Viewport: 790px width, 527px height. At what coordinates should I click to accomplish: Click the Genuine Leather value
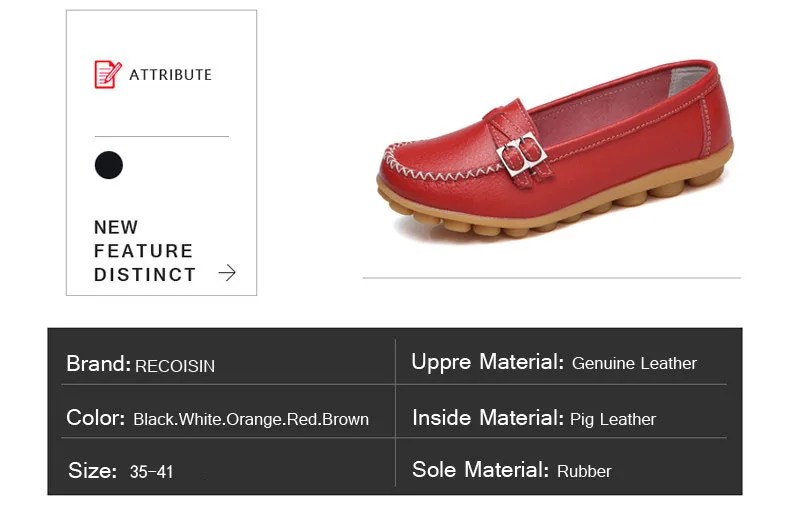(x=634, y=363)
